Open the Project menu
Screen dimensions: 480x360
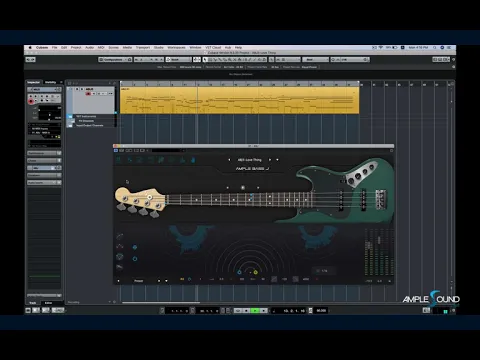point(76,48)
